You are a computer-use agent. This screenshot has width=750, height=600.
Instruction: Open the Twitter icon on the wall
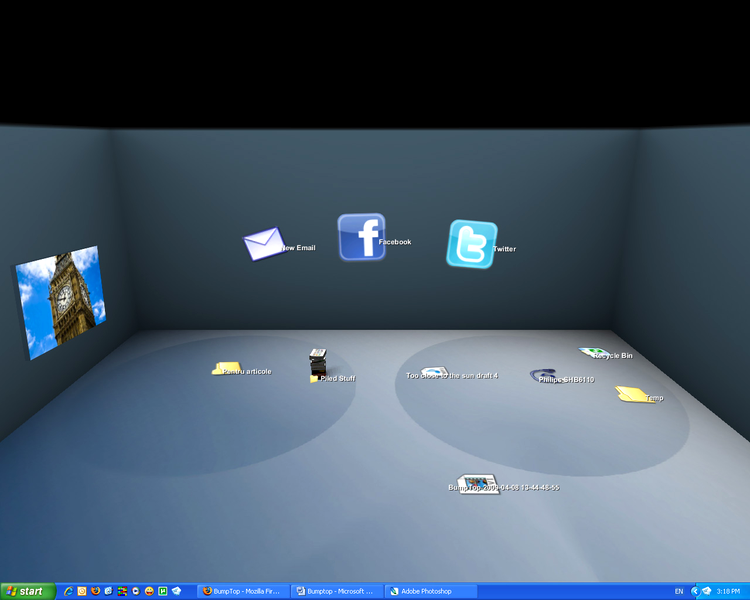coord(472,244)
